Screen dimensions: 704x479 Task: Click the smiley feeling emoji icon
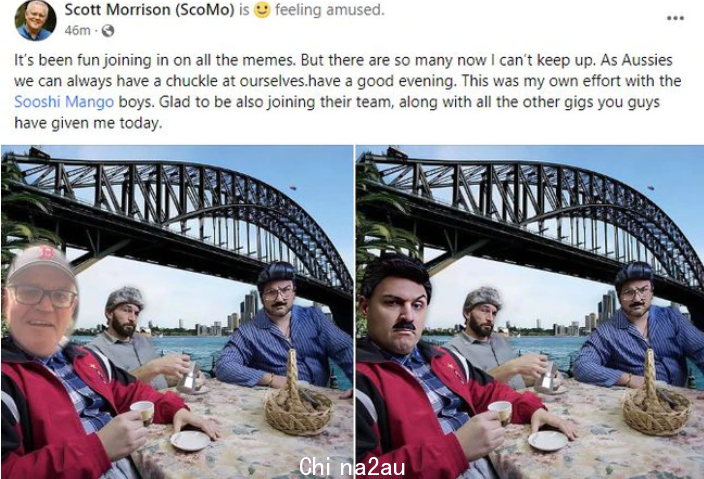coord(262,10)
